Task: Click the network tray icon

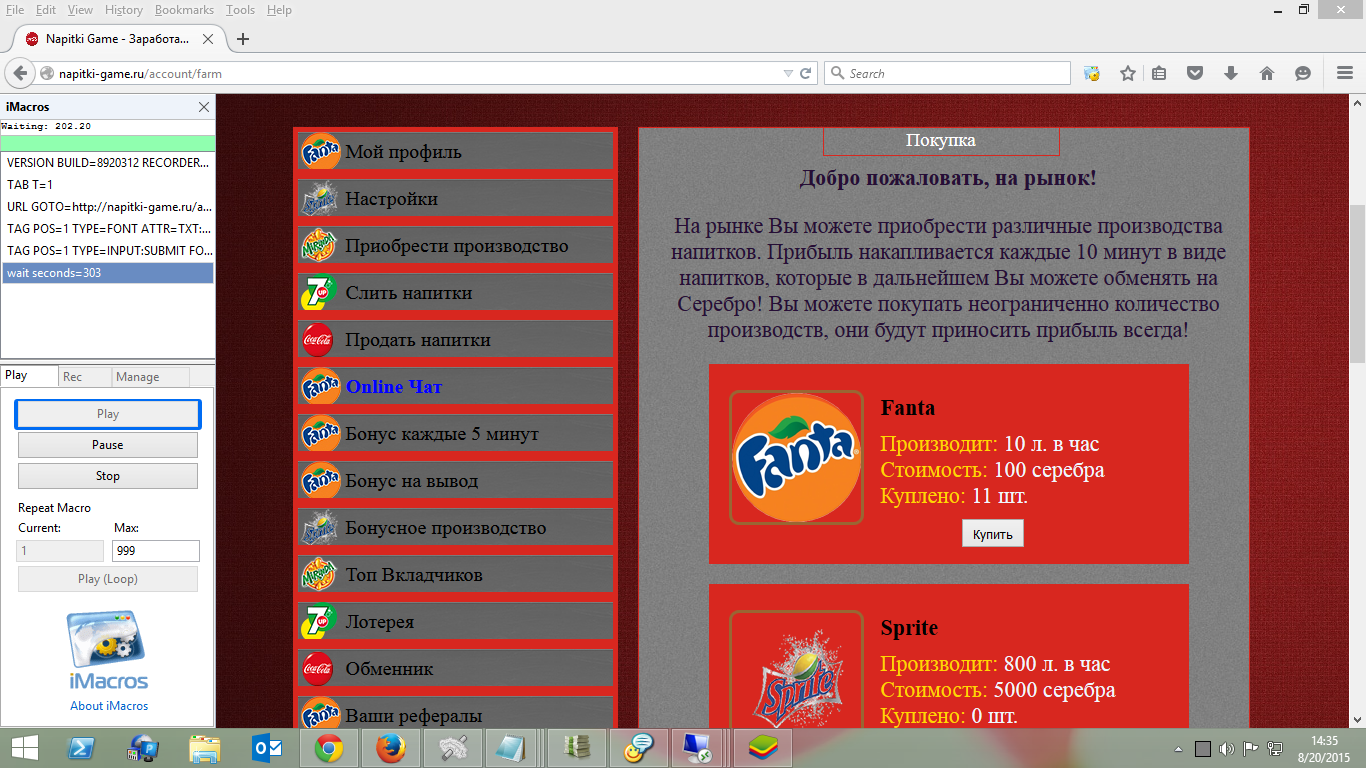Action: point(1275,748)
